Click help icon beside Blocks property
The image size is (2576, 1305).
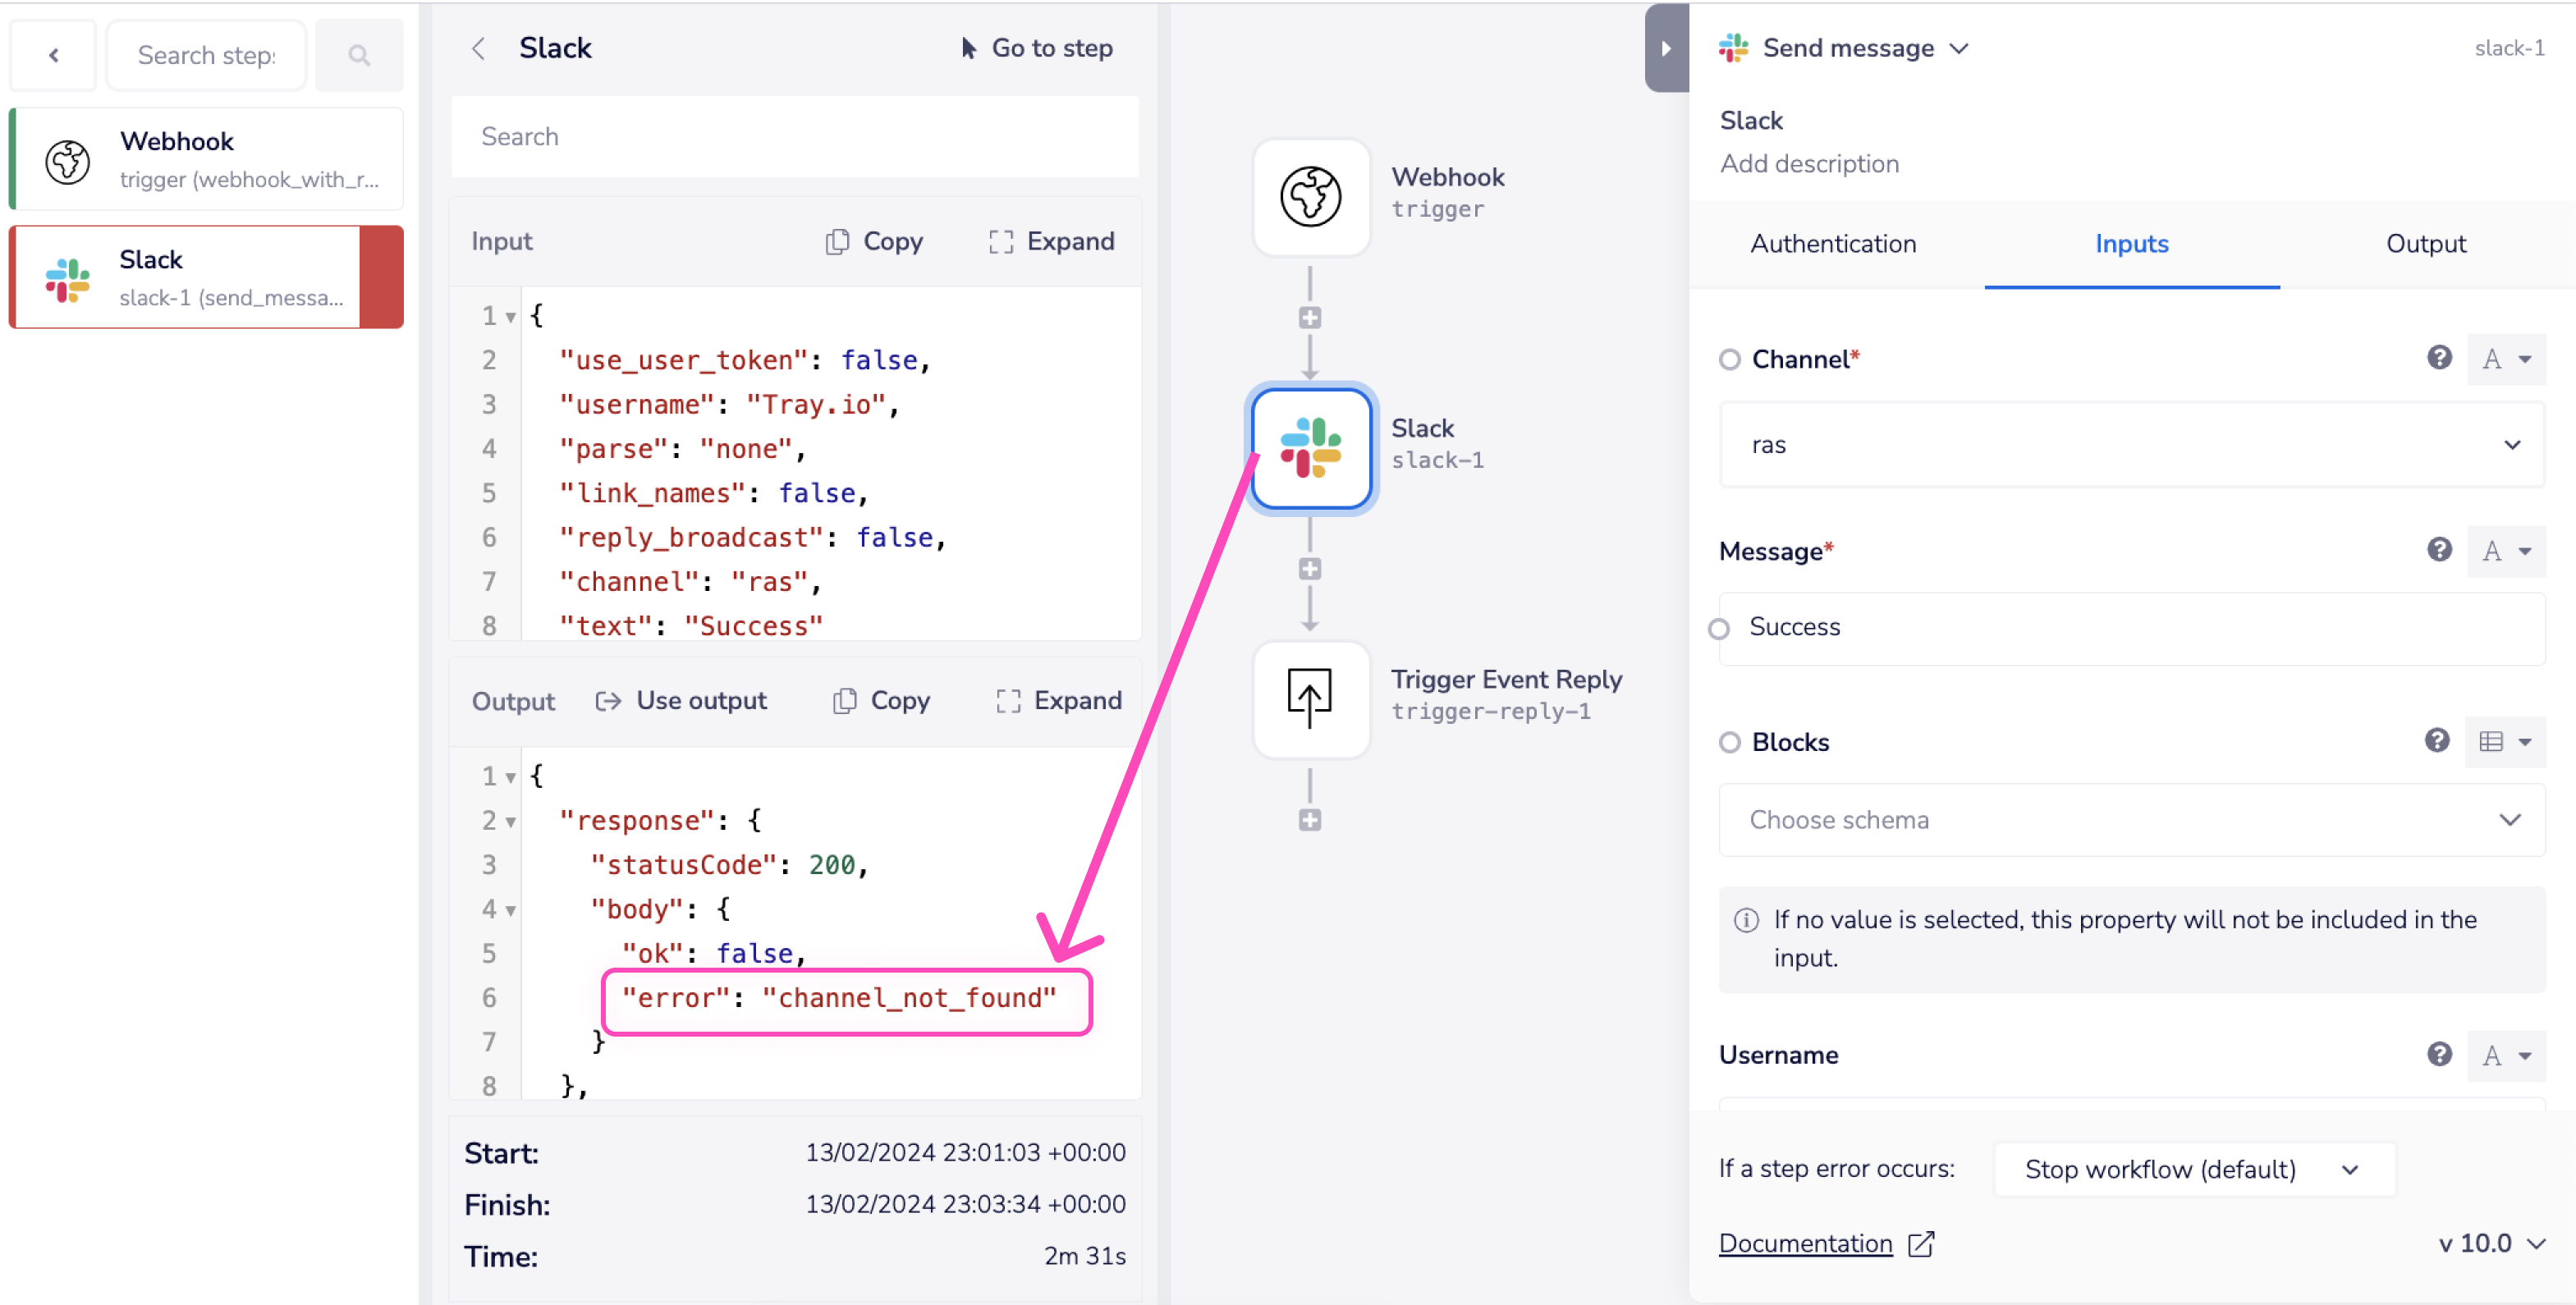click(x=2437, y=740)
